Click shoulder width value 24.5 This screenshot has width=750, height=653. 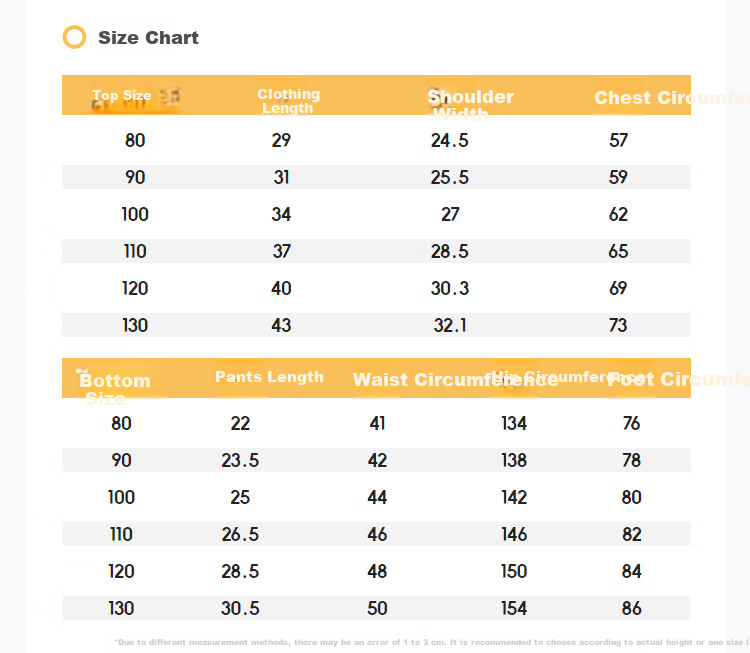450,140
